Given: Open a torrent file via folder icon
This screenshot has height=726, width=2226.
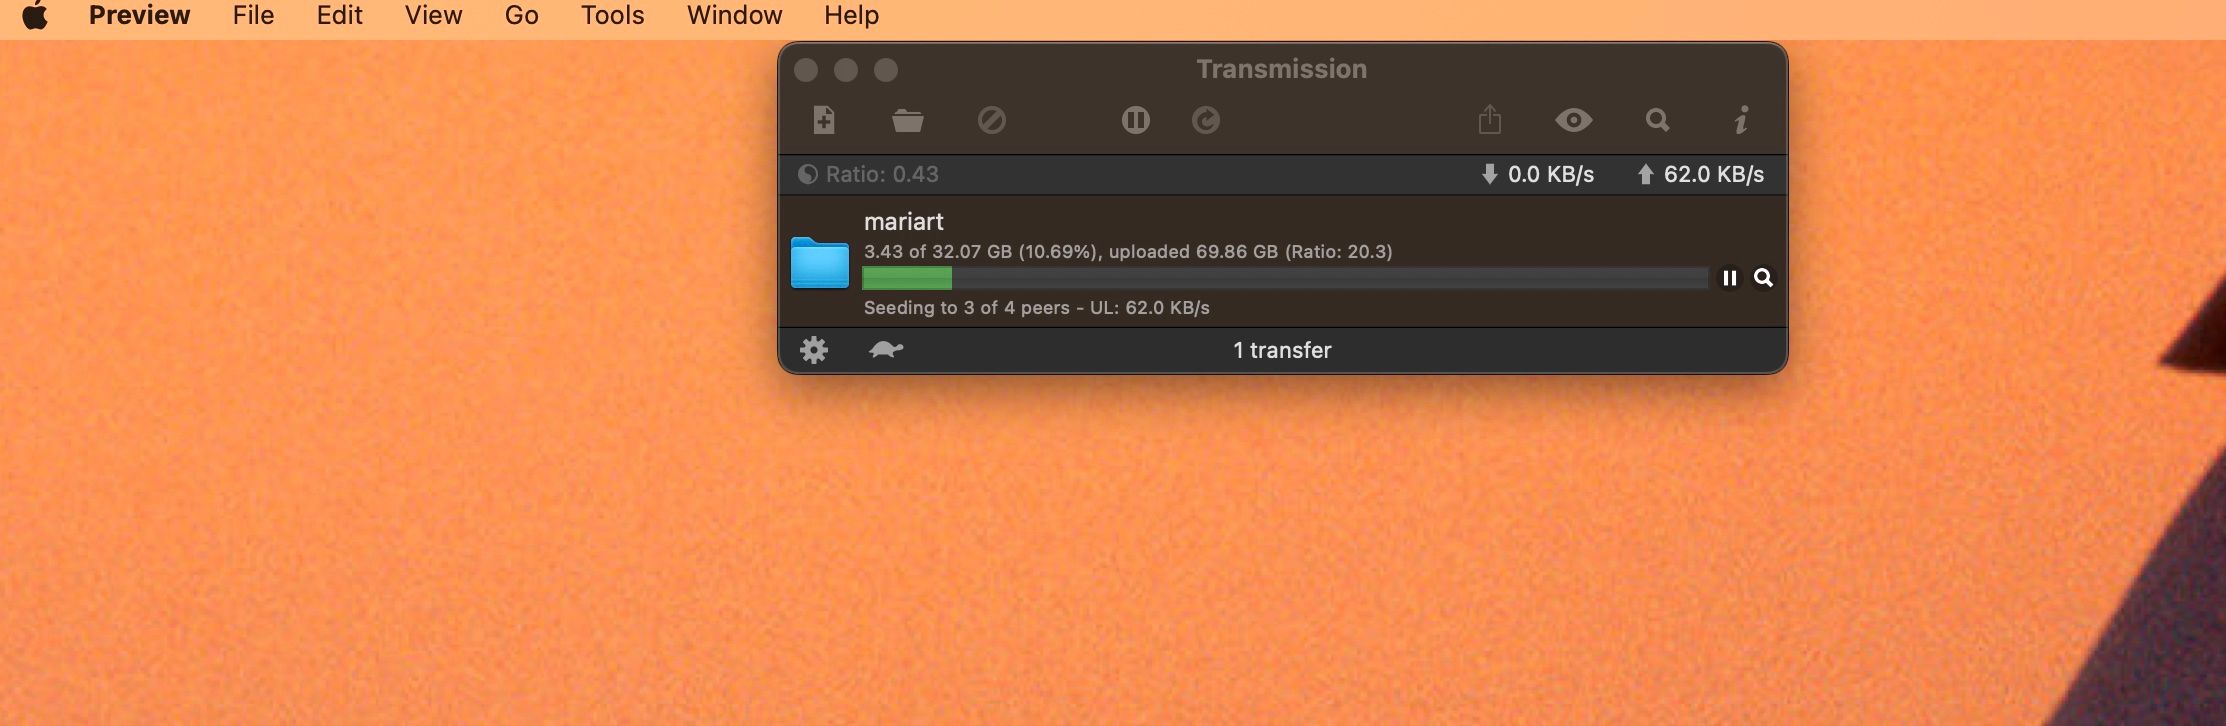Looking at the screenshot, I should [x=907, y=121].
